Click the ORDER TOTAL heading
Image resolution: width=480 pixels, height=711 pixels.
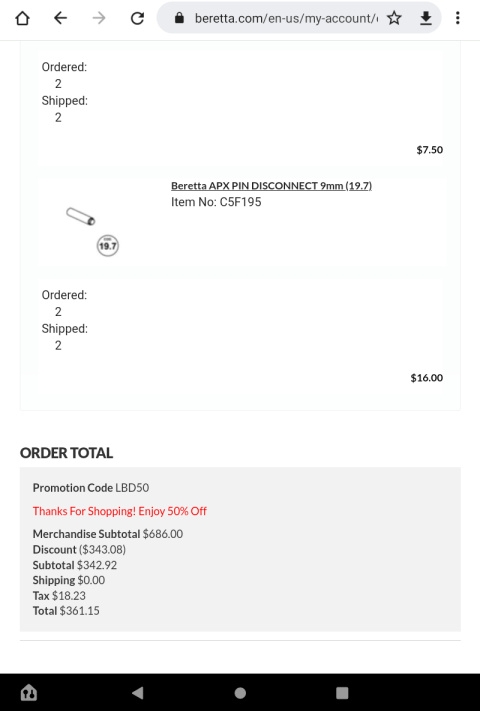tap(66, 453)
